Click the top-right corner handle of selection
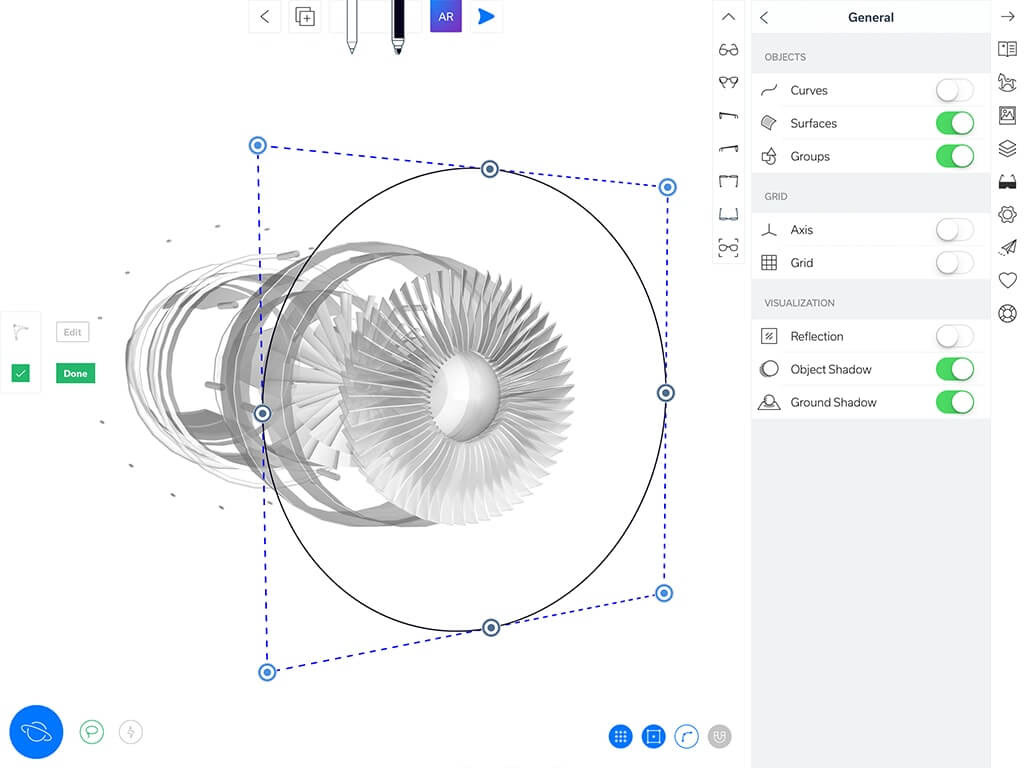Viewport: 1024px width, 768px height. click(x=667, y=187)
